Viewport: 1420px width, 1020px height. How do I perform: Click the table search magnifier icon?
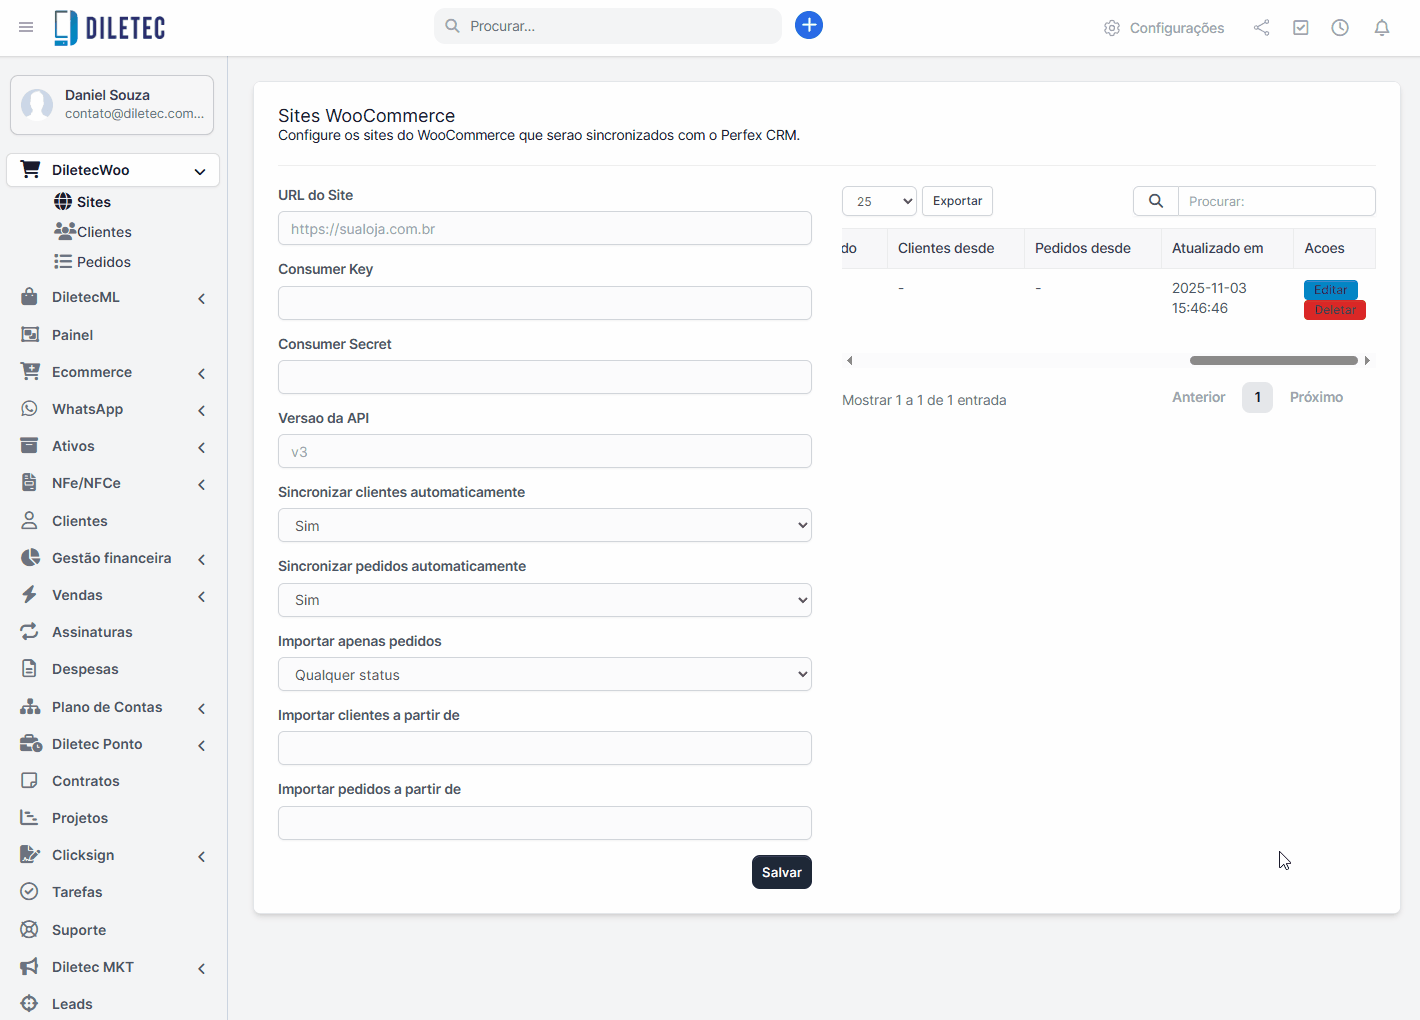point(1156,201)
